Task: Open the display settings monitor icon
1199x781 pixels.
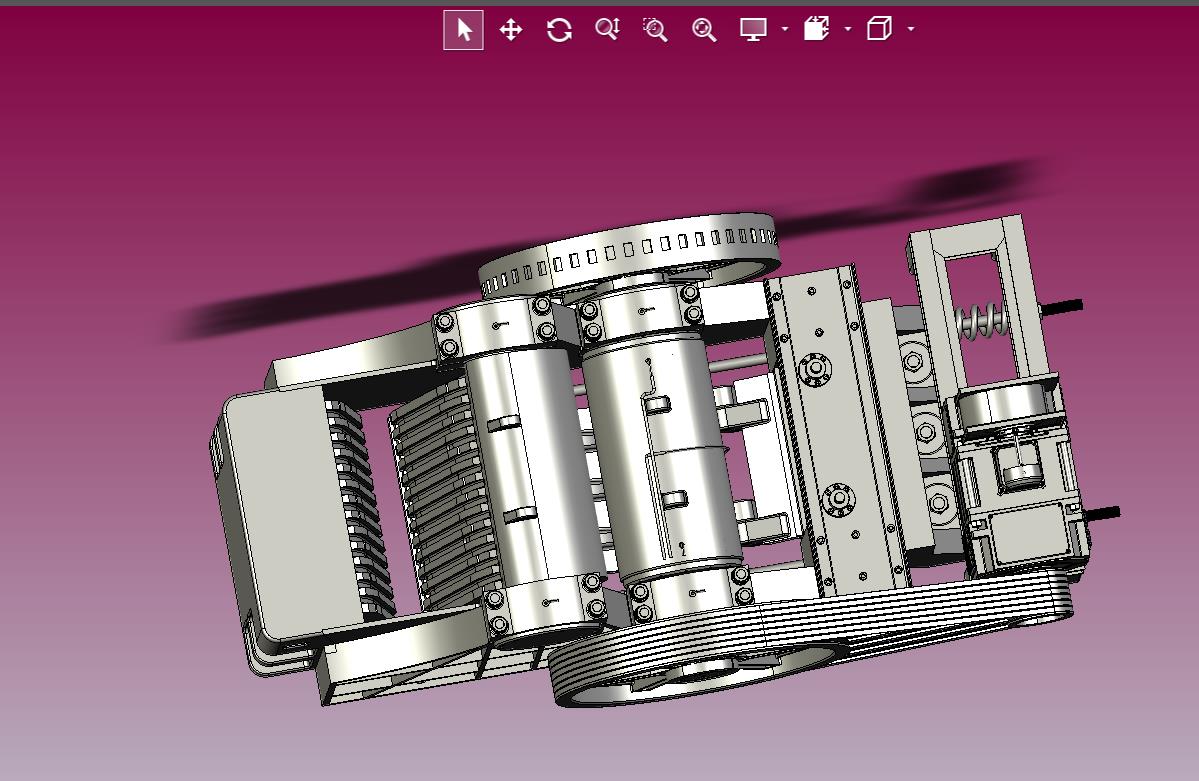Action: (753, 29)
